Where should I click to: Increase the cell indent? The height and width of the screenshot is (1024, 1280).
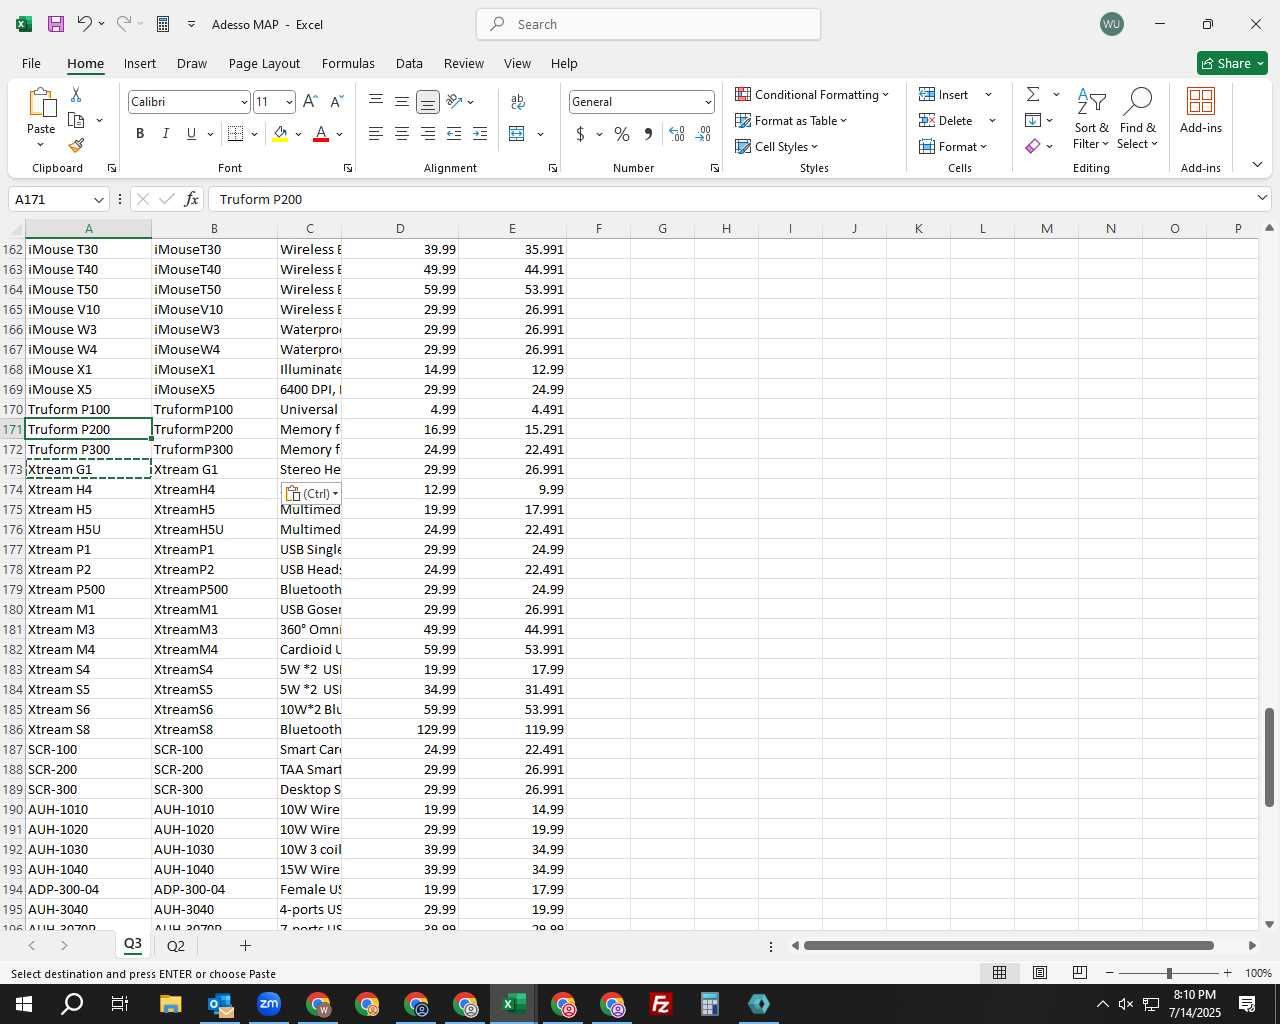(x=480, y=134)
